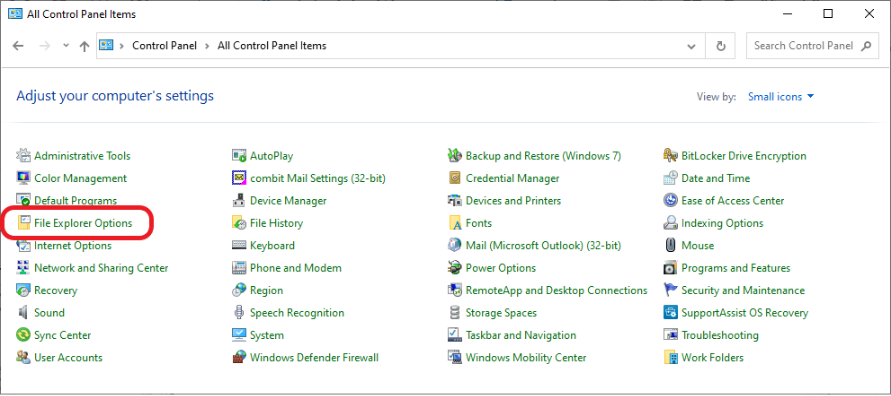Open the Ease of Access Center link
891x396 pixels.
click(732, 201)
